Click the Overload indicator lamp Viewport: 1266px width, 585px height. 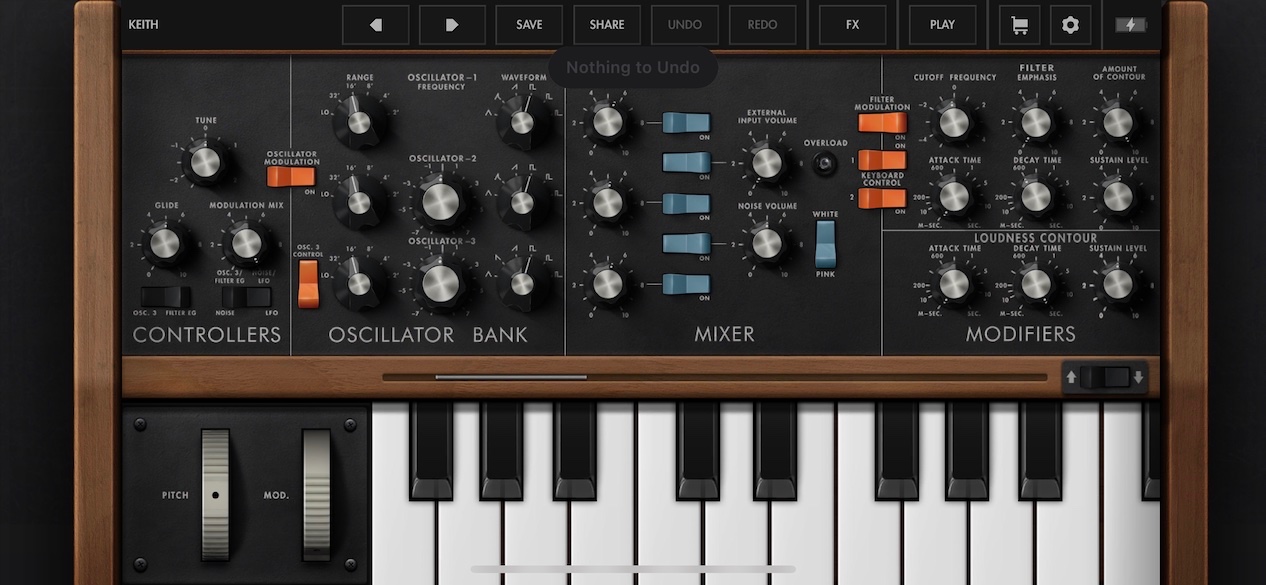(x=825, y=164)
